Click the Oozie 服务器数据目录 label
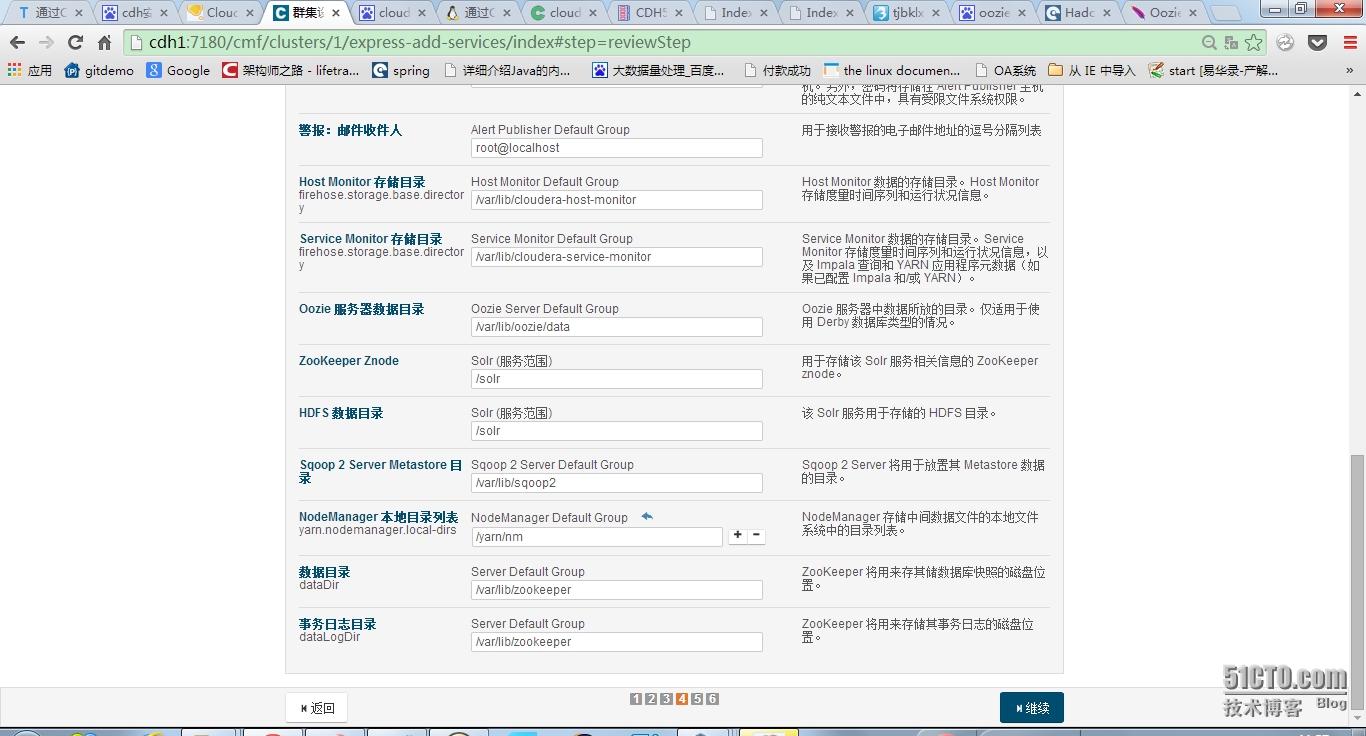The width and height of the screenshot is (1366, 736). 362,309
